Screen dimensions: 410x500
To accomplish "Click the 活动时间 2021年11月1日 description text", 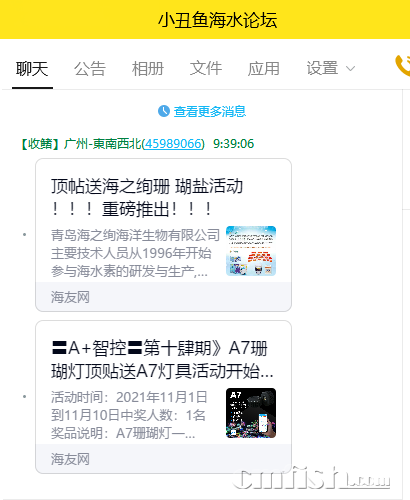I will pyautogui.click(x=129, y=415).
